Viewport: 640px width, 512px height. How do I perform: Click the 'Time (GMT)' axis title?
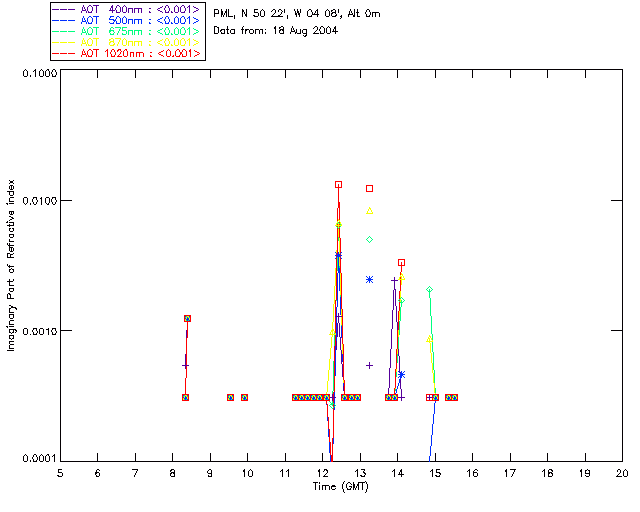click(341, 486)
